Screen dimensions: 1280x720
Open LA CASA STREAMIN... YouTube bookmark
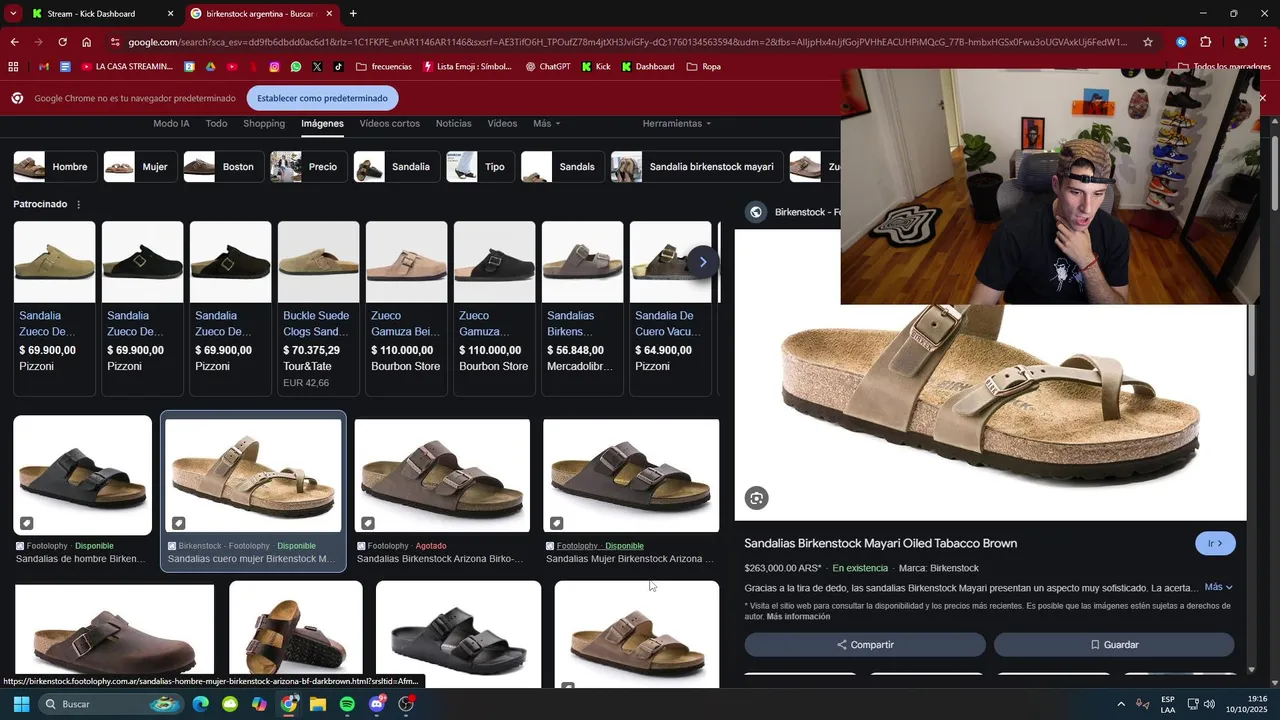(x=127, y=67)
